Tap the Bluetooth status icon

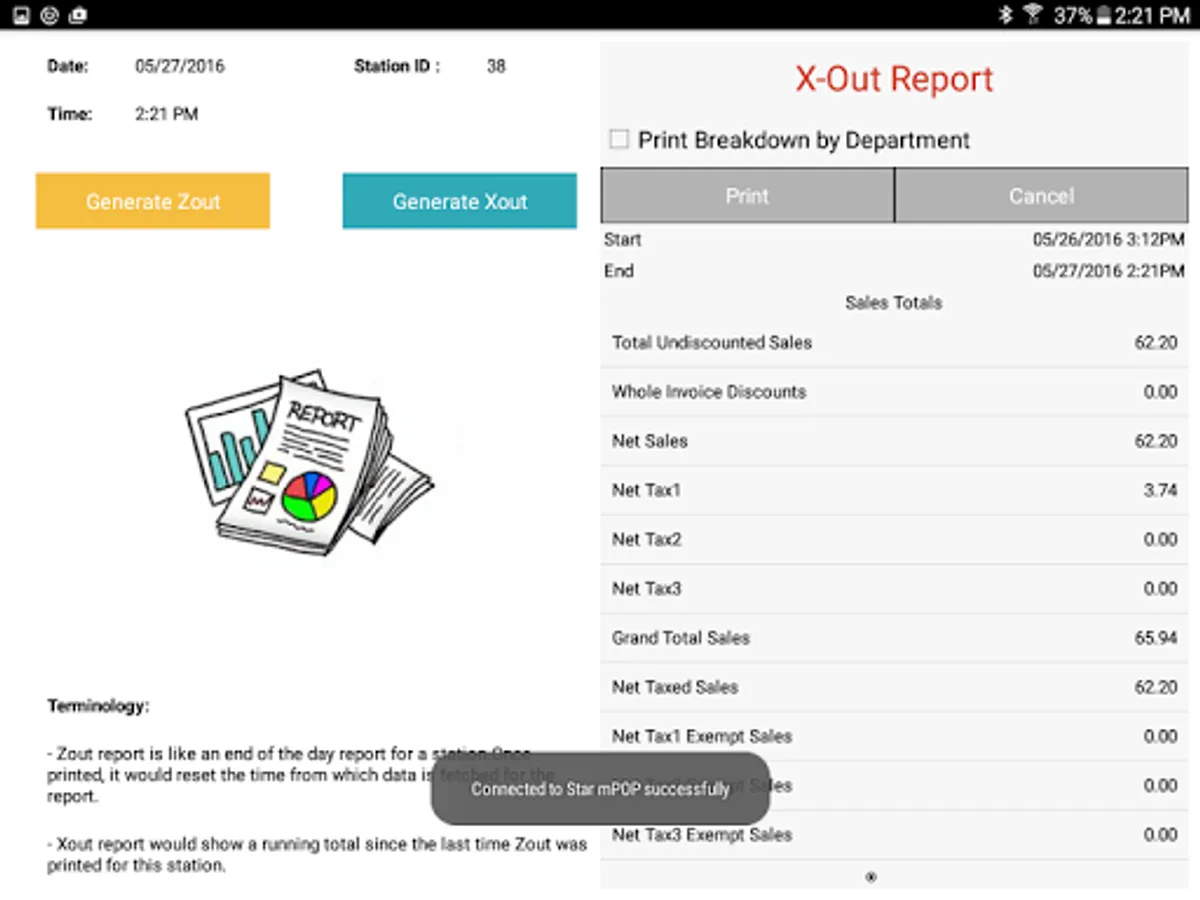pyautogui.click(x=1005, y=15)
